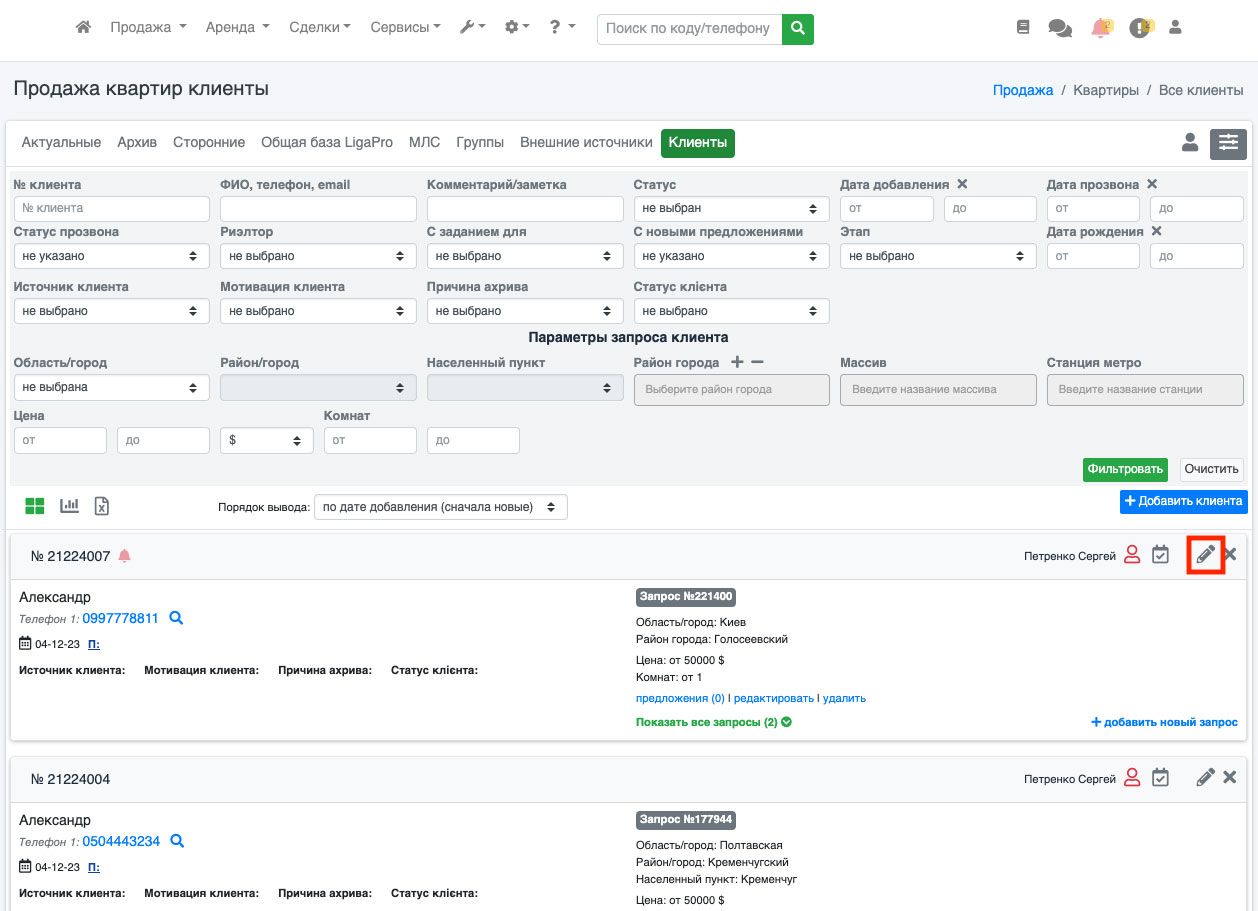Click the № клиента input field
The width and height of the screenshot is (1258, 911).
[x=111, y=209]
